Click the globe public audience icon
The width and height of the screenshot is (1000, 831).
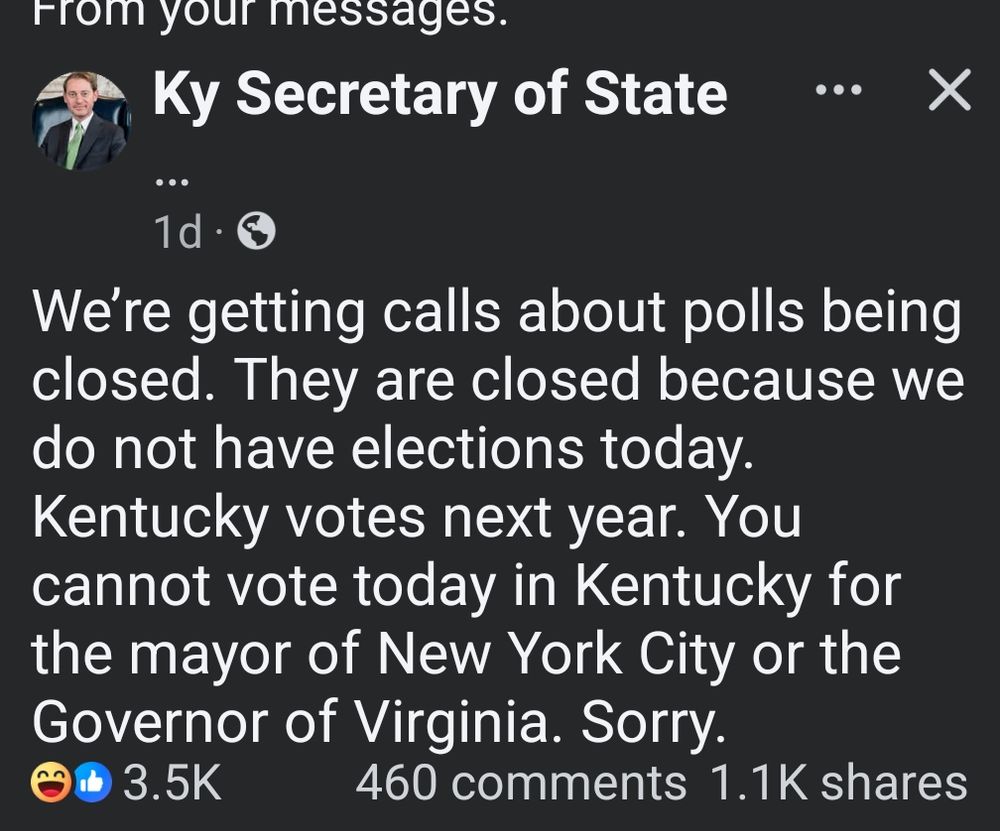256,233
